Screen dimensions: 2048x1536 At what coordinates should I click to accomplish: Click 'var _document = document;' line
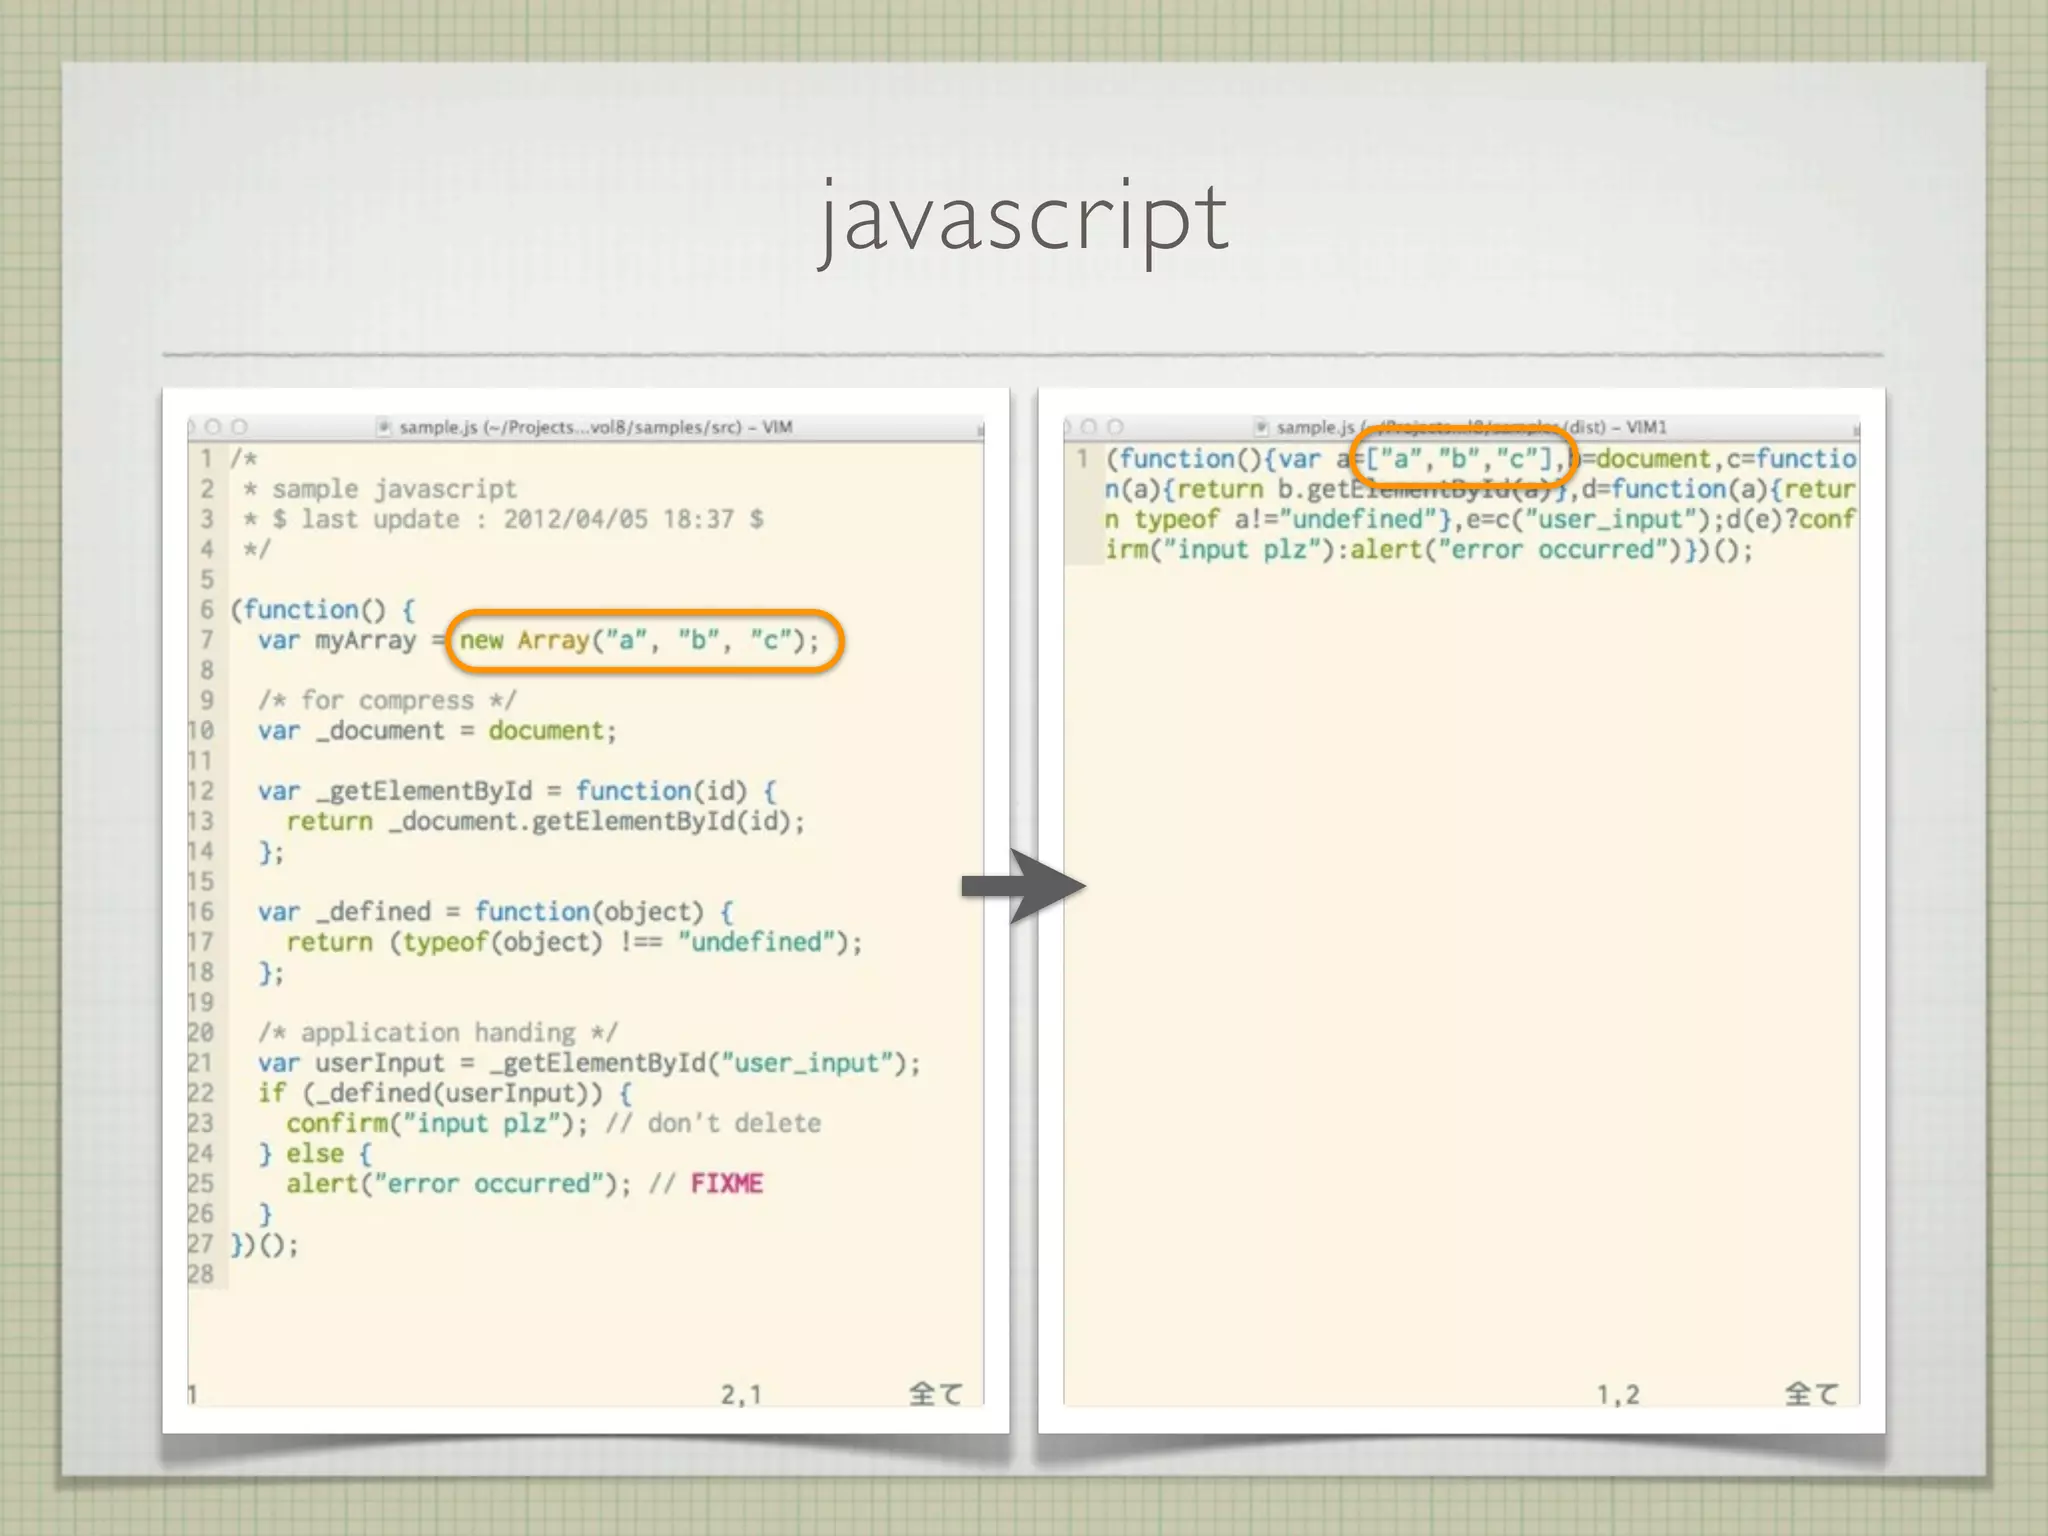coord(437,731)
